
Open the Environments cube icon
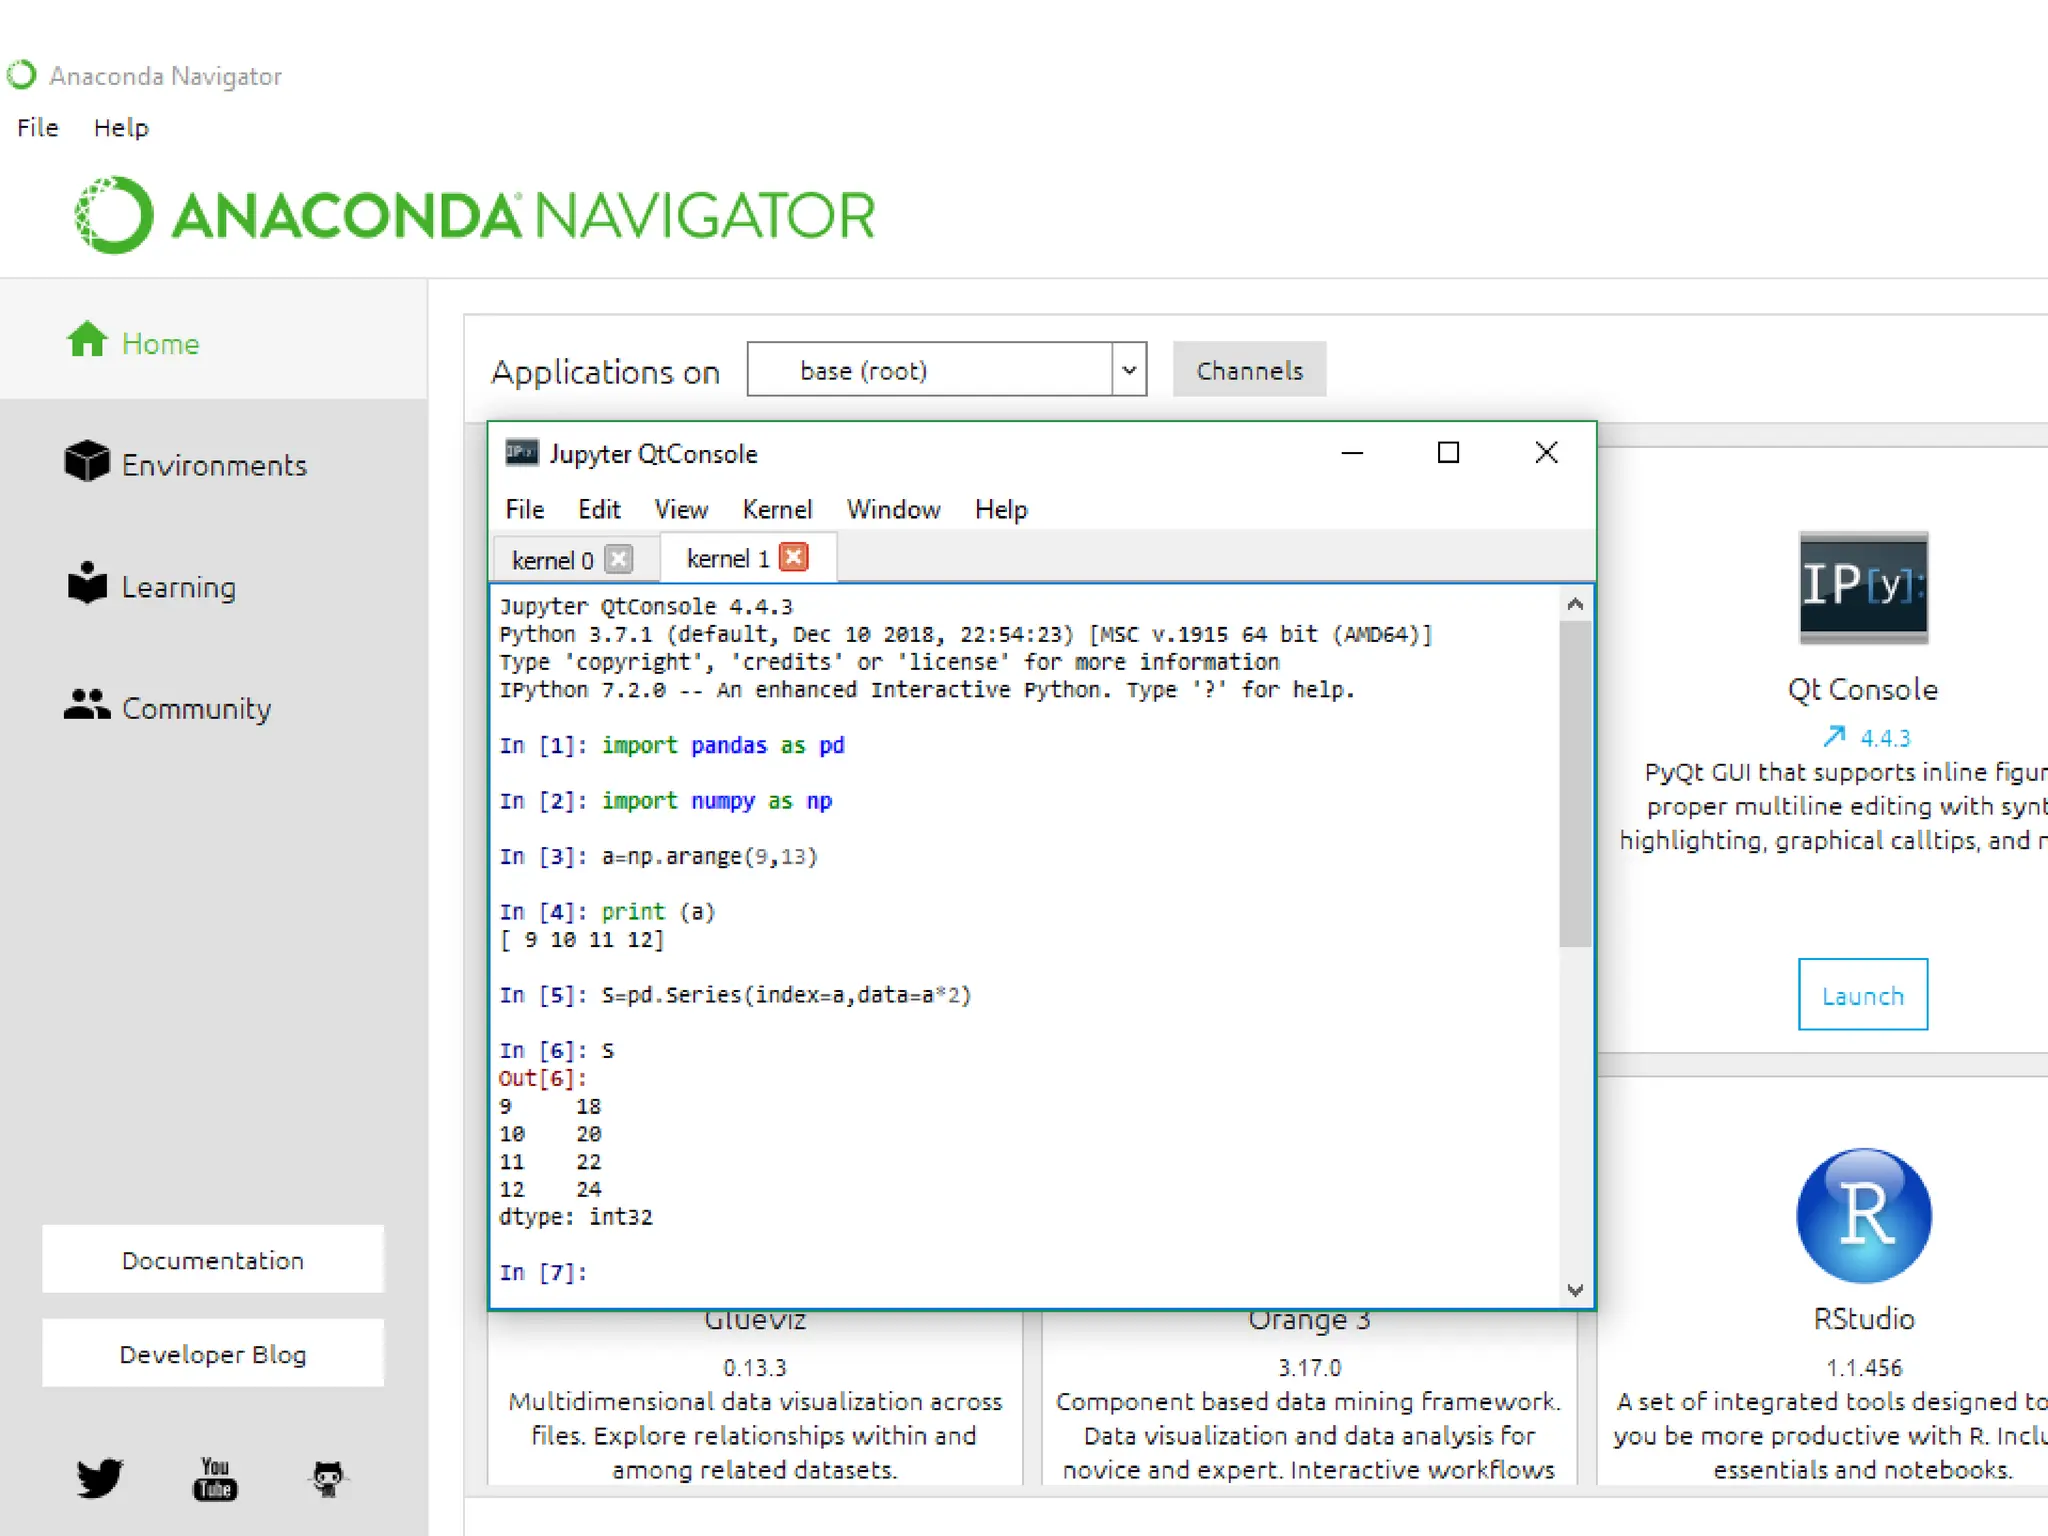[87, 462]
